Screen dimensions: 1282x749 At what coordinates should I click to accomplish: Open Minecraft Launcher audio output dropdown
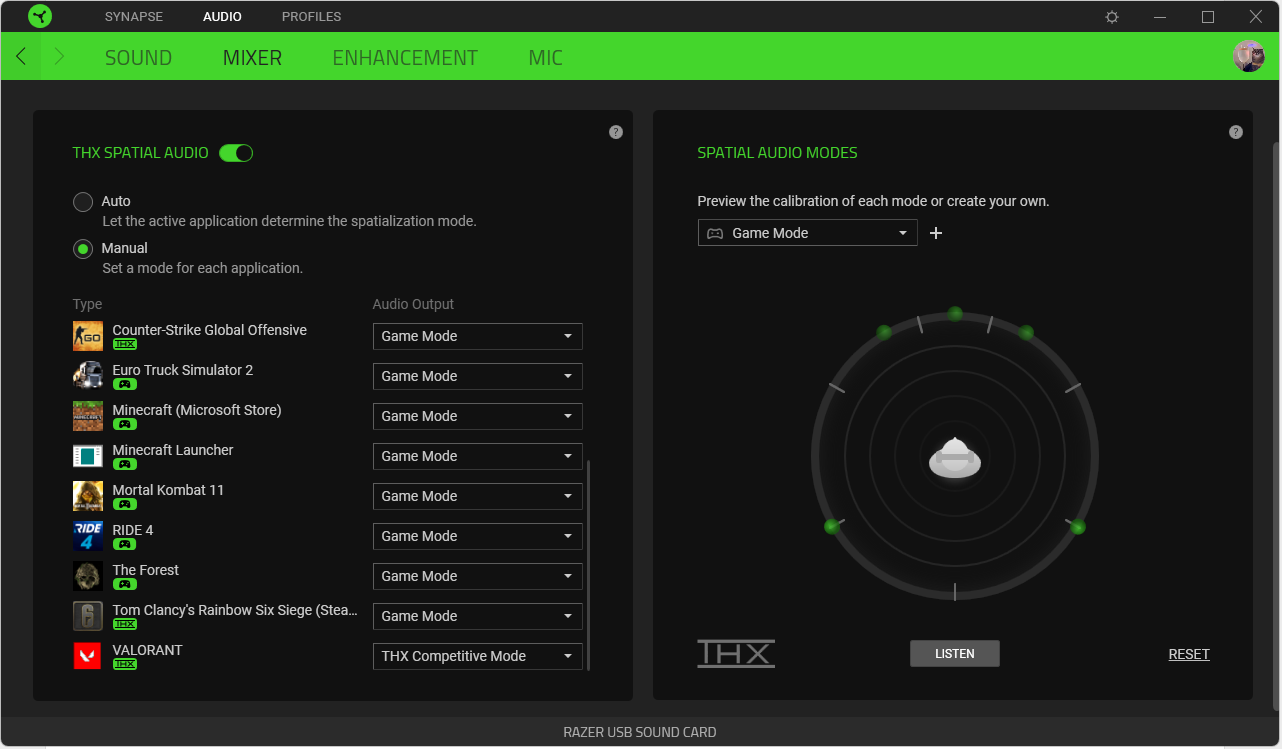(478, 456)
